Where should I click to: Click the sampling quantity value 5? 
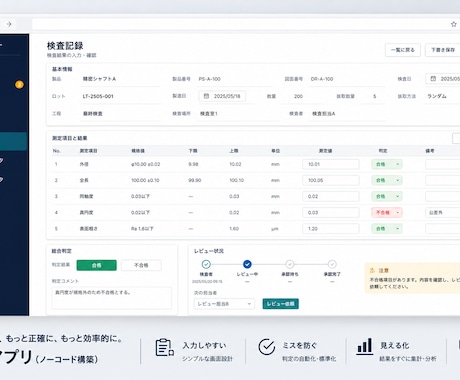tap(375, 96)
